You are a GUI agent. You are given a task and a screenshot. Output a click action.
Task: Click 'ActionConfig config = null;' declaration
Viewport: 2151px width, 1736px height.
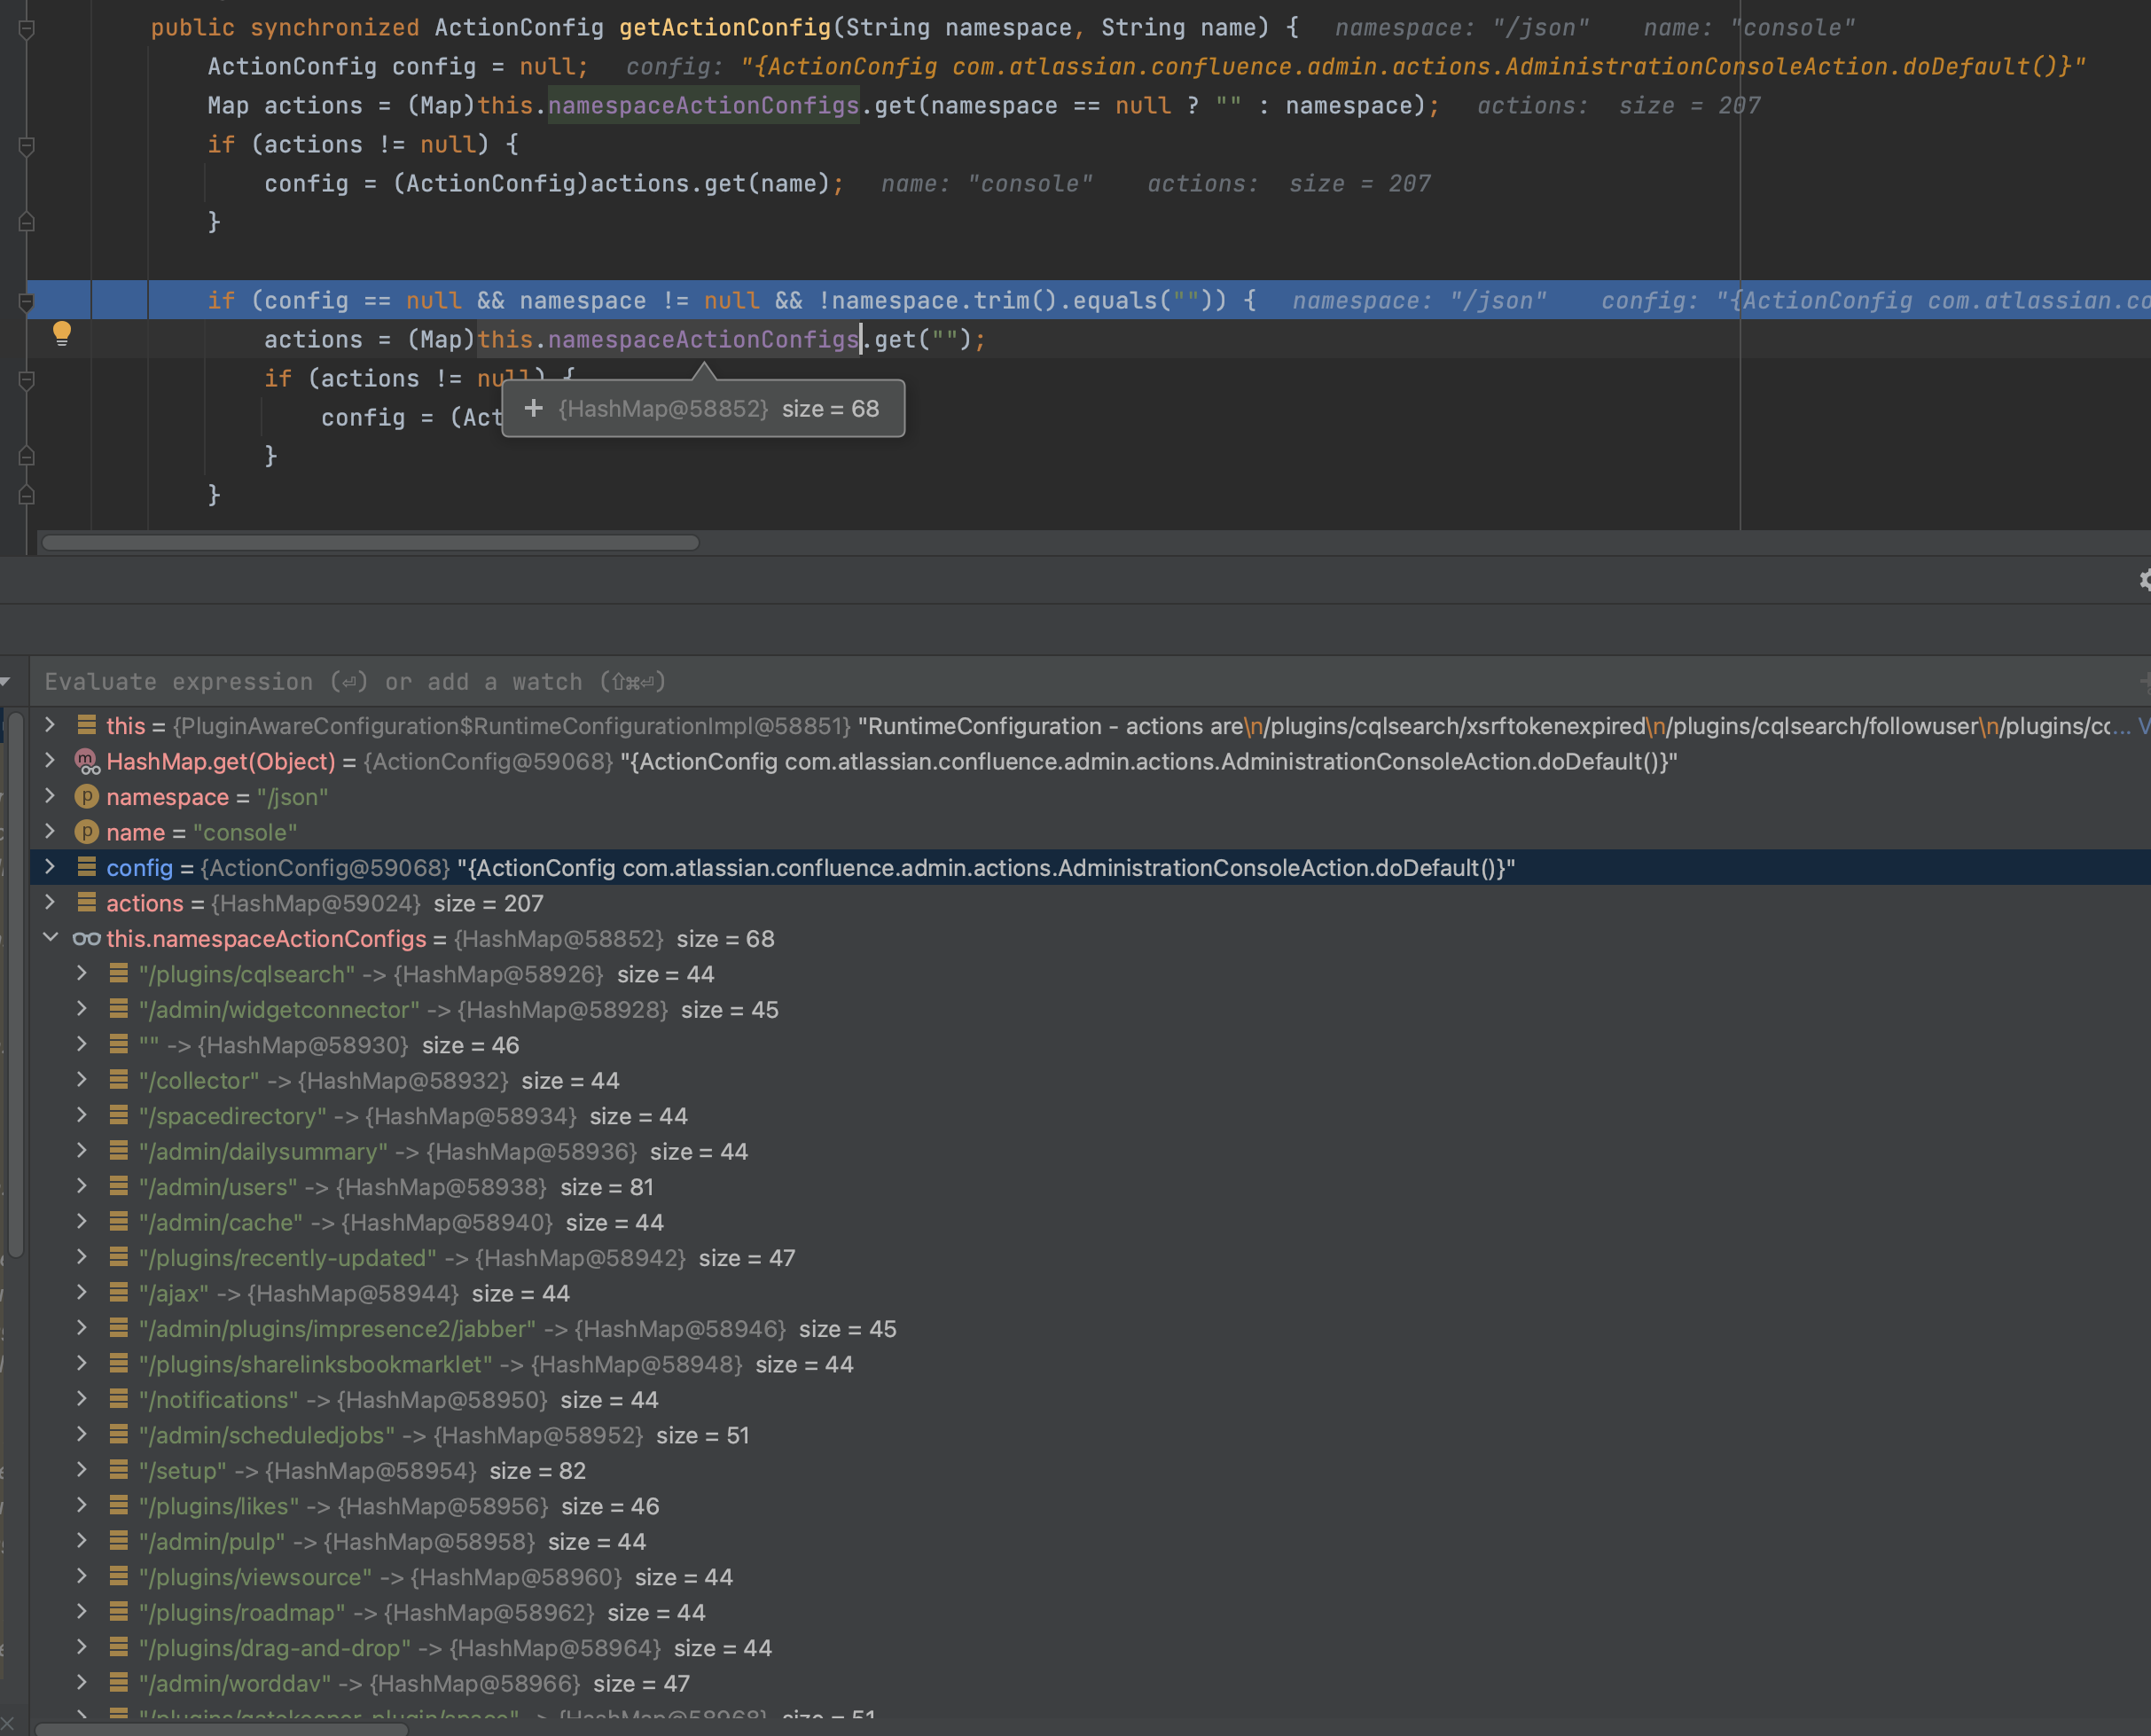[398, 67]
